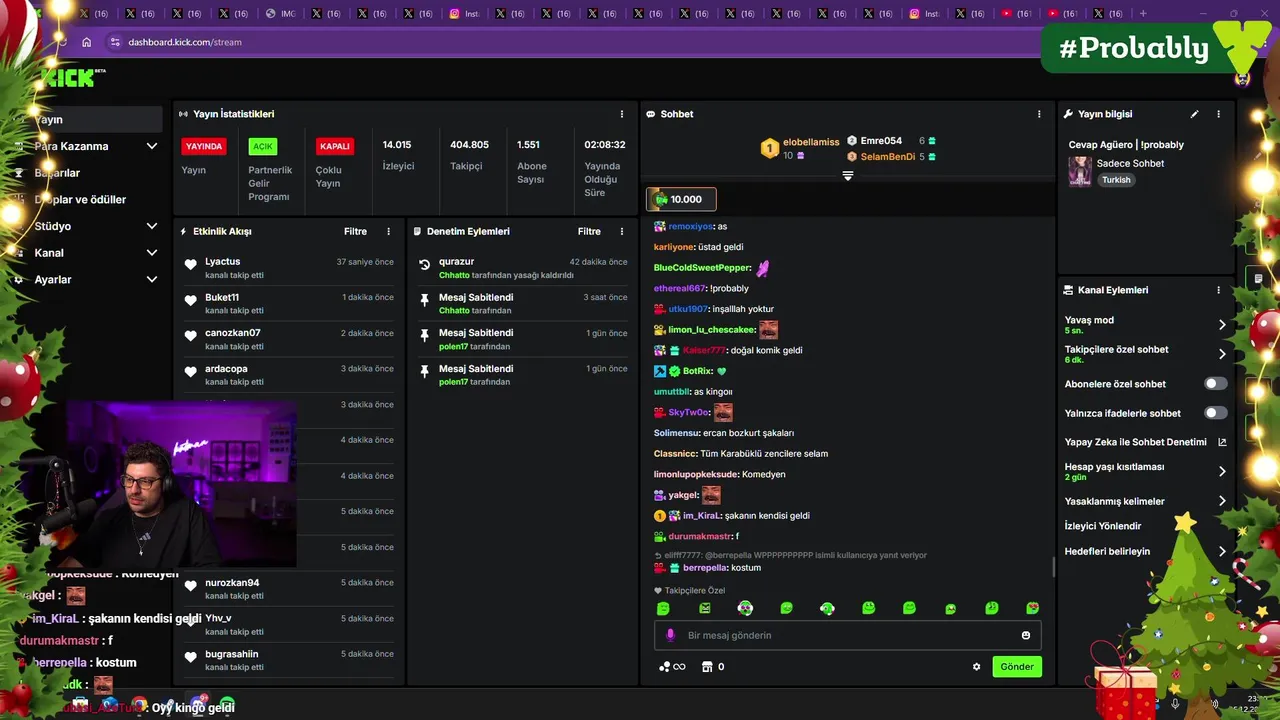Expand the Kanal sidebar section

pyautogui.click(x=152, y=253)
